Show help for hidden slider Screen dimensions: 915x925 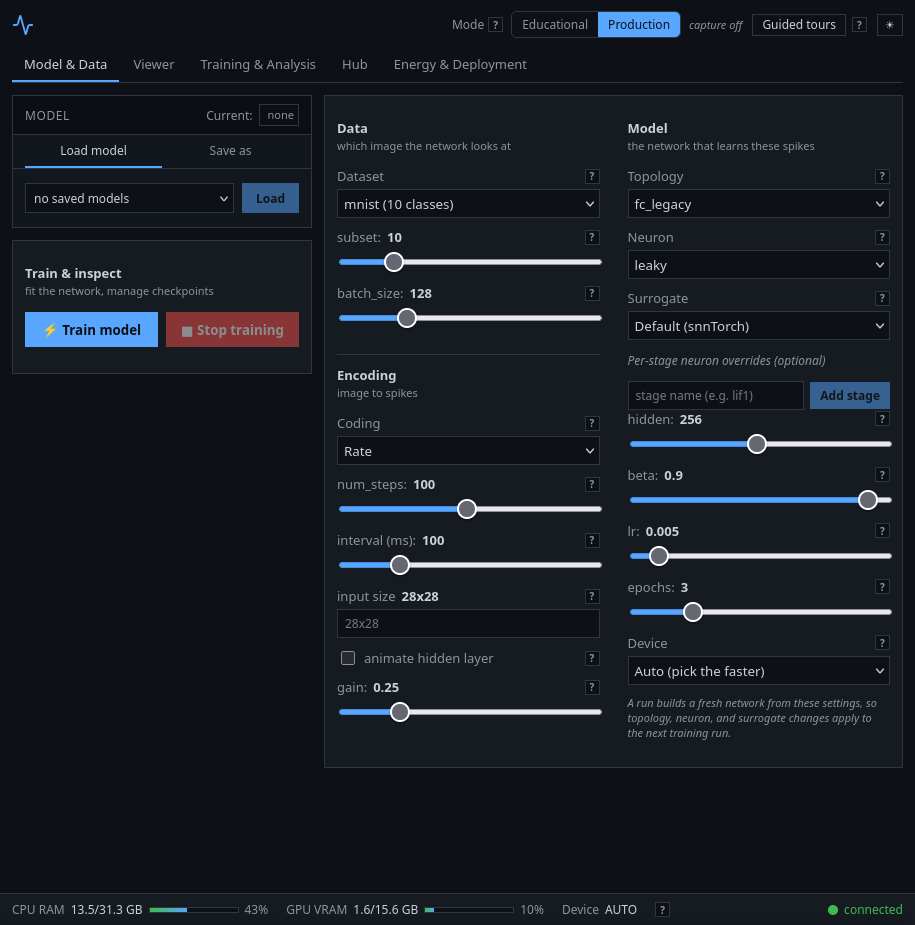882,419
